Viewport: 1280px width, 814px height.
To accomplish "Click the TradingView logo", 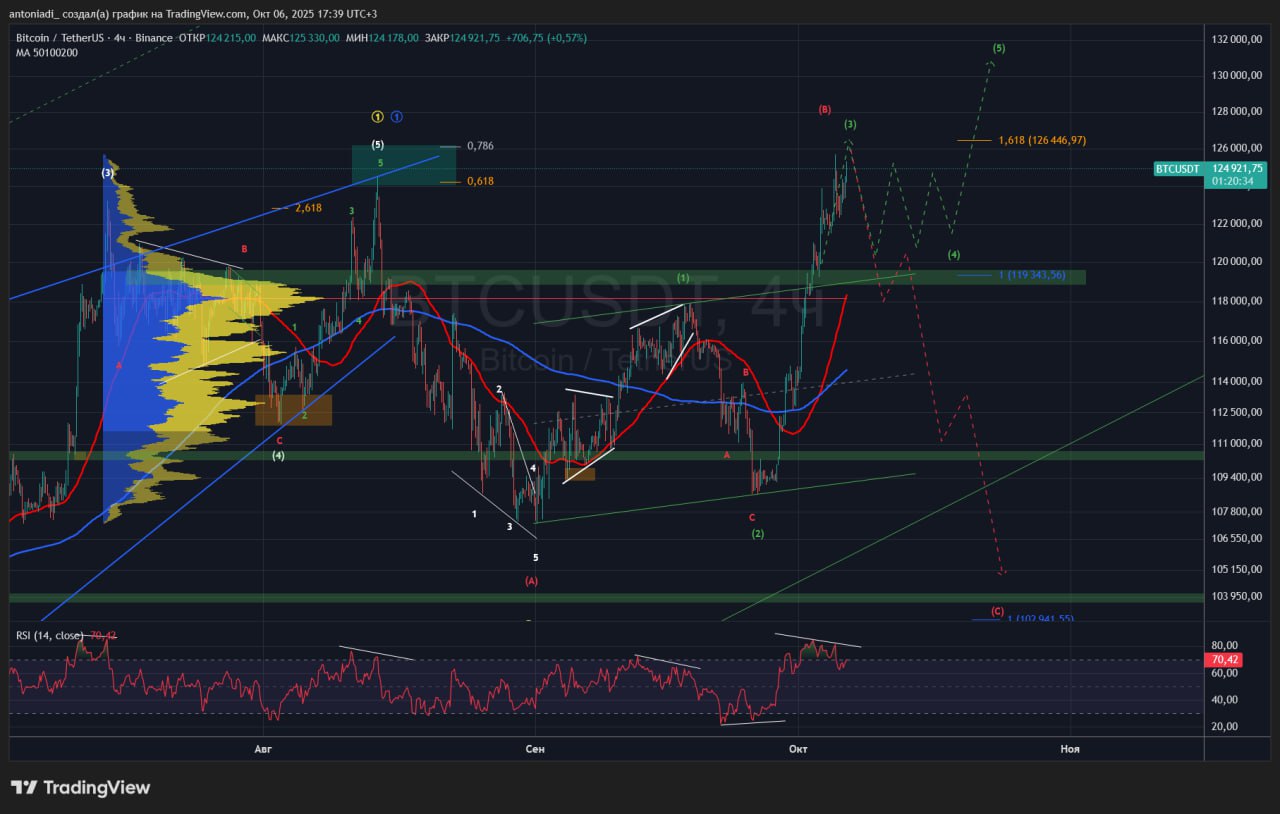I will [80, 788].
